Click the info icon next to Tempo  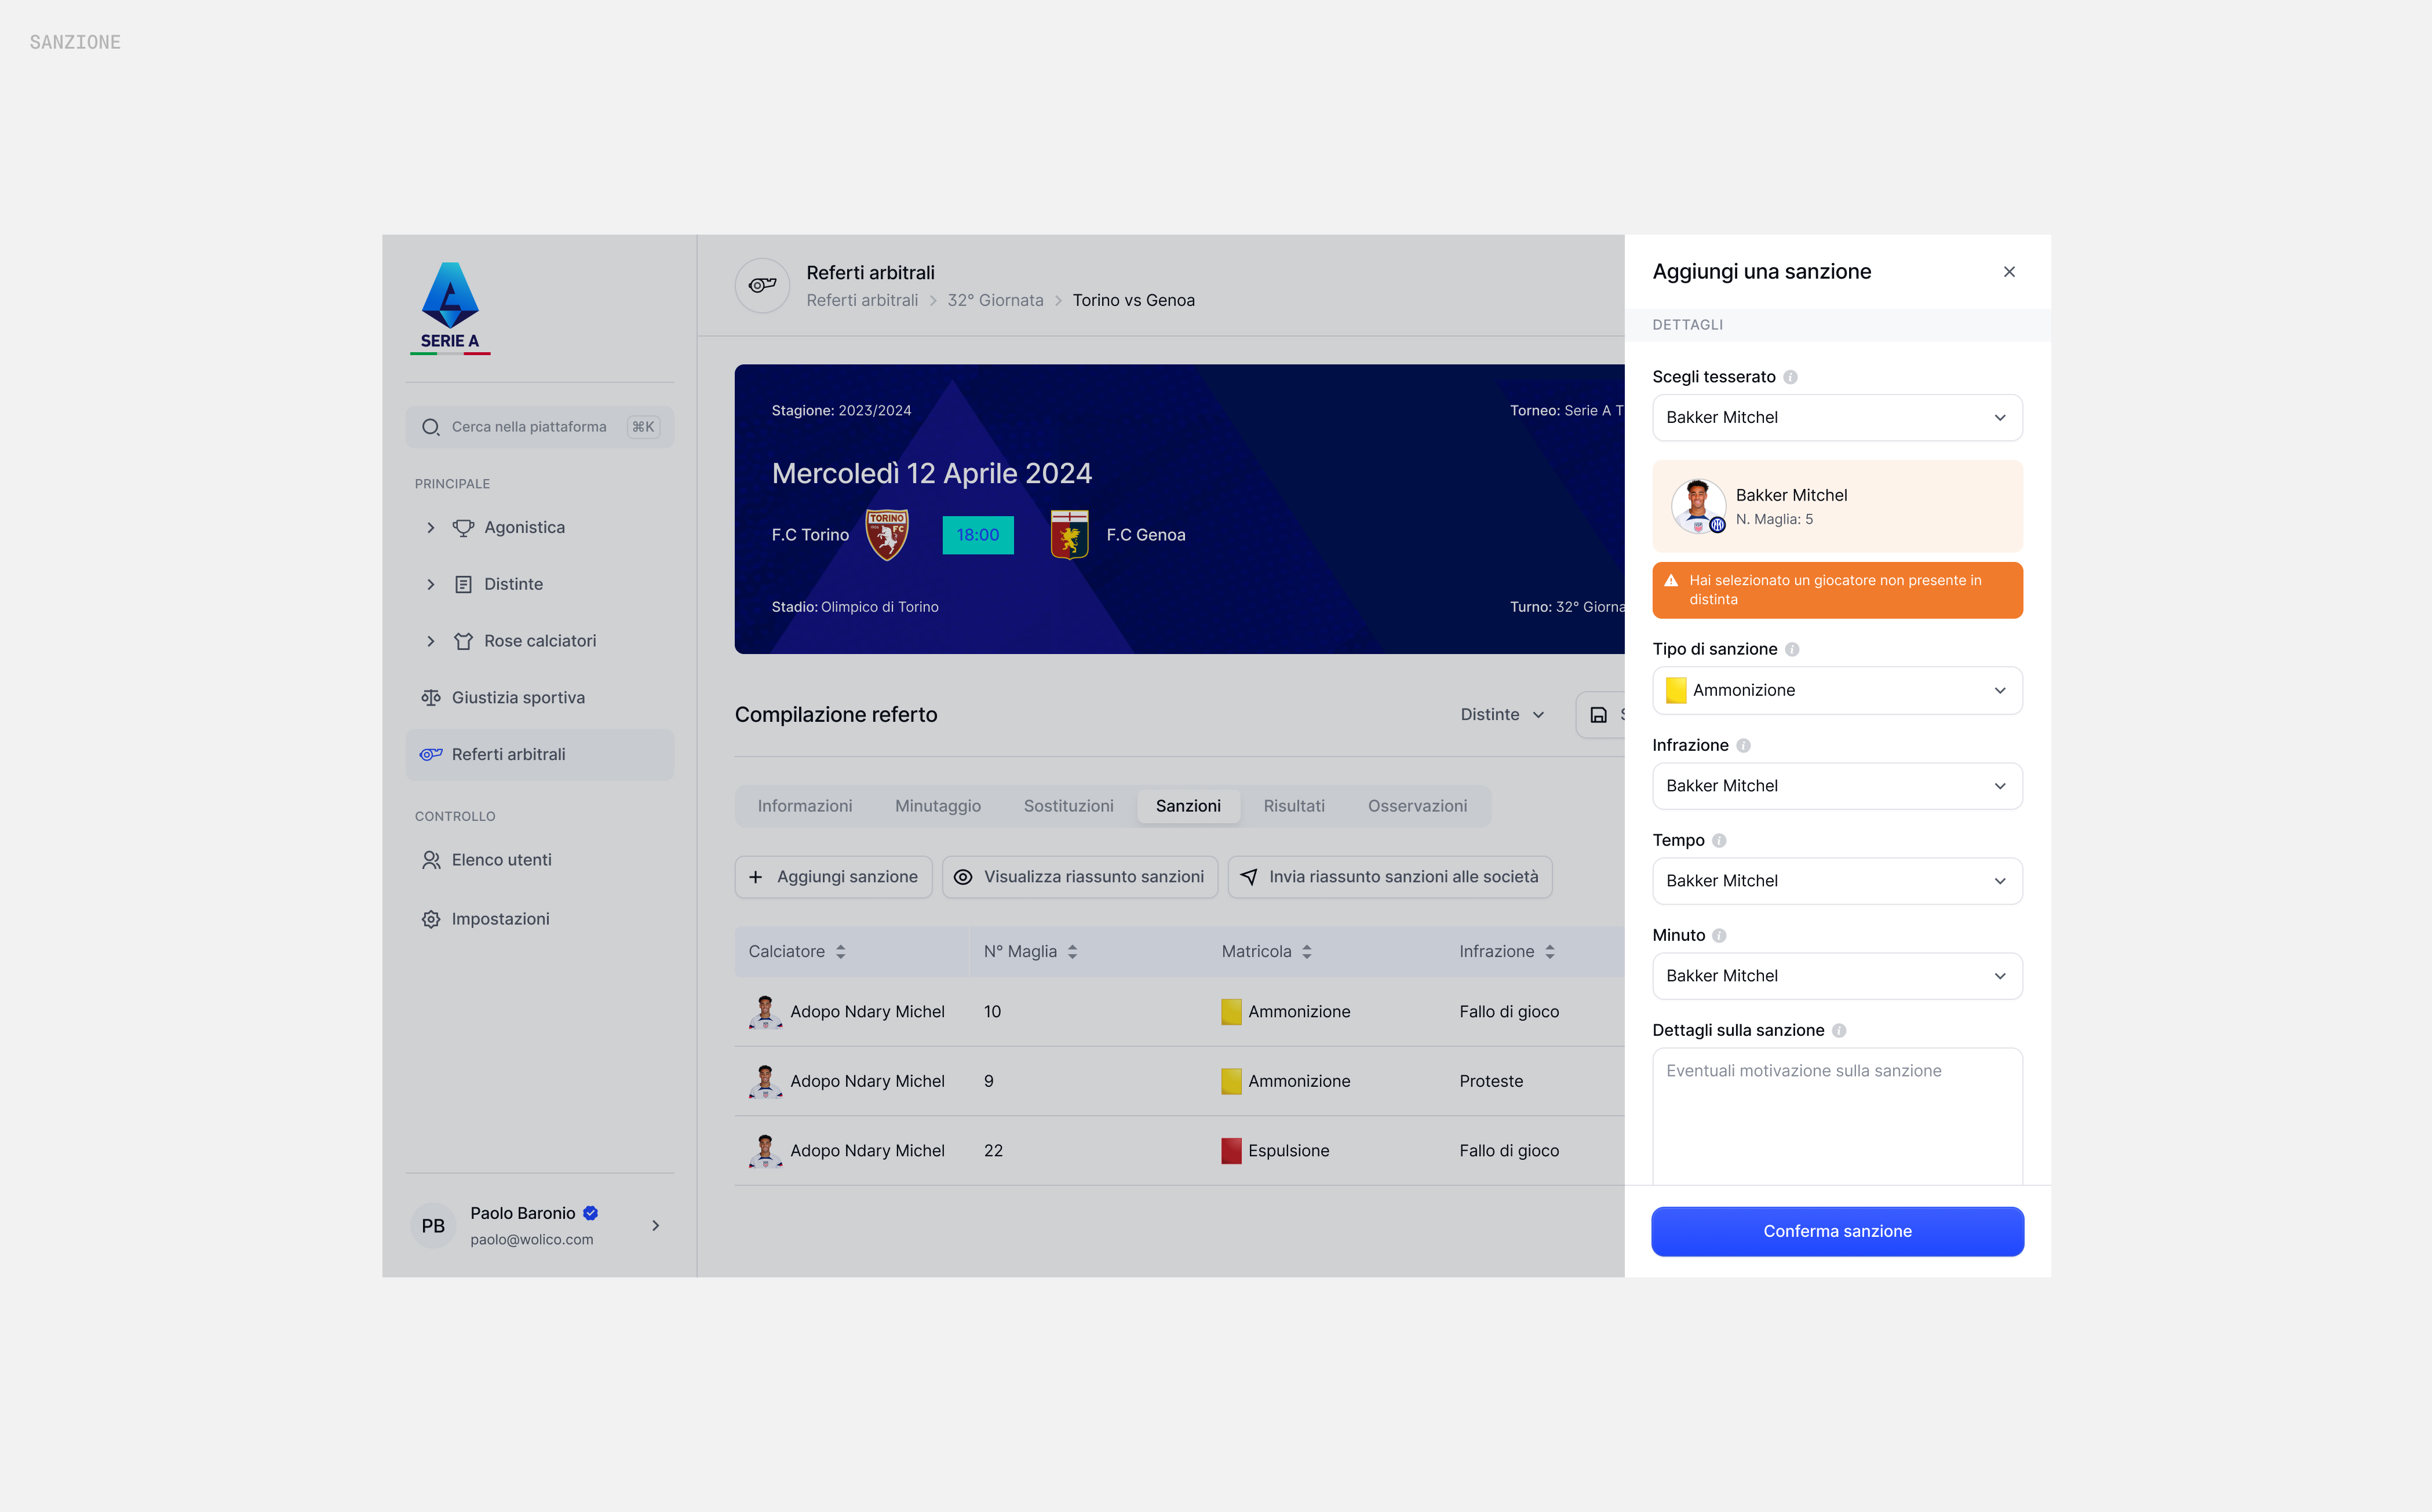1719,841
